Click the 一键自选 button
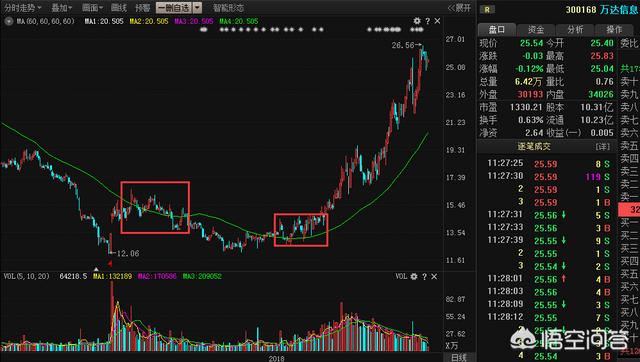 coord(173,8)
